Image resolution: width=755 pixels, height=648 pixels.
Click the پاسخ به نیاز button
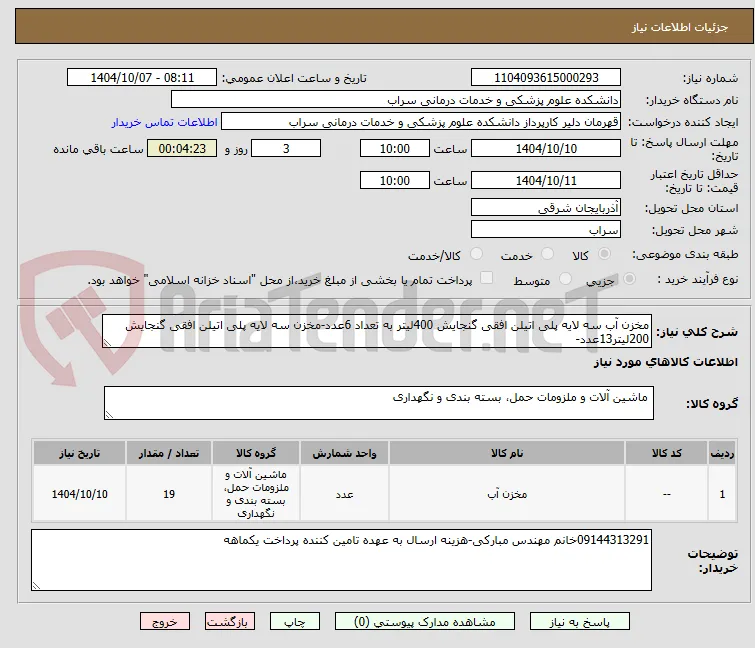[x=580, y=622]
